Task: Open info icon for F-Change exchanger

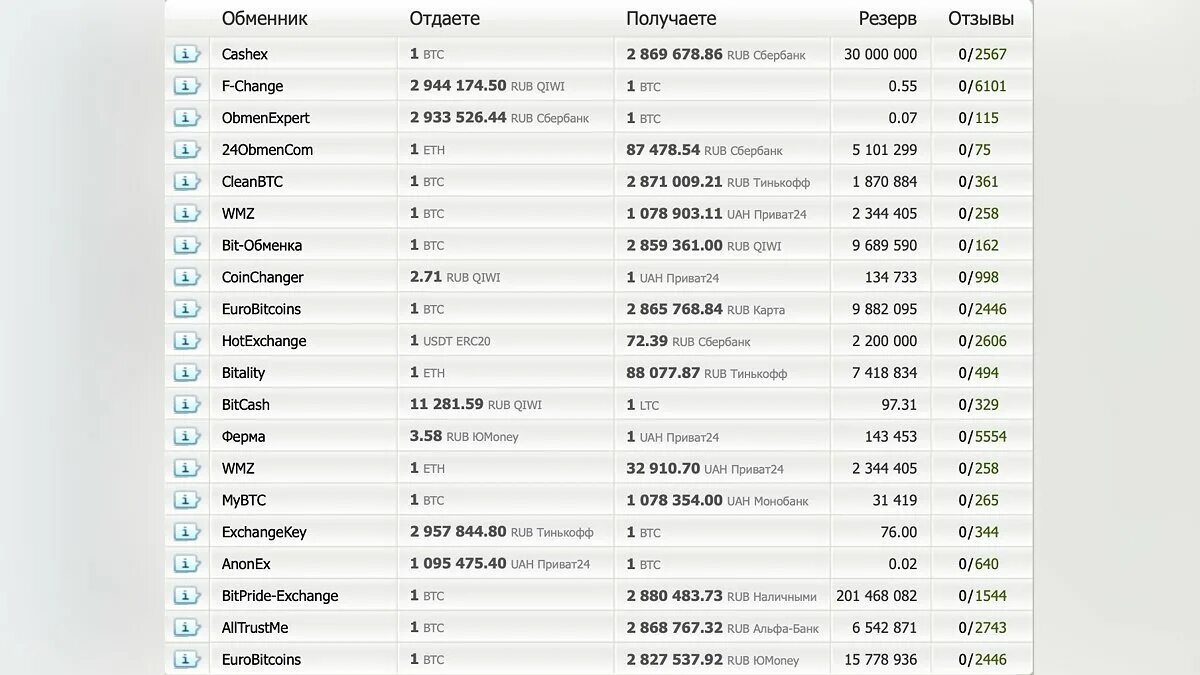Action: coord(187,86)
